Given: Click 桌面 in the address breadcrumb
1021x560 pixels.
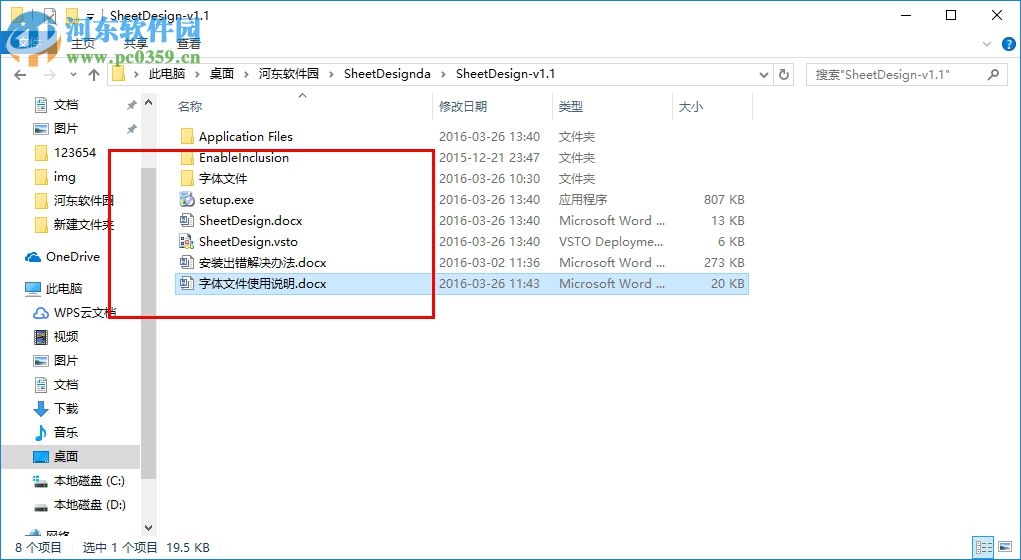Looking at the screenshot, I should point(222,74).
